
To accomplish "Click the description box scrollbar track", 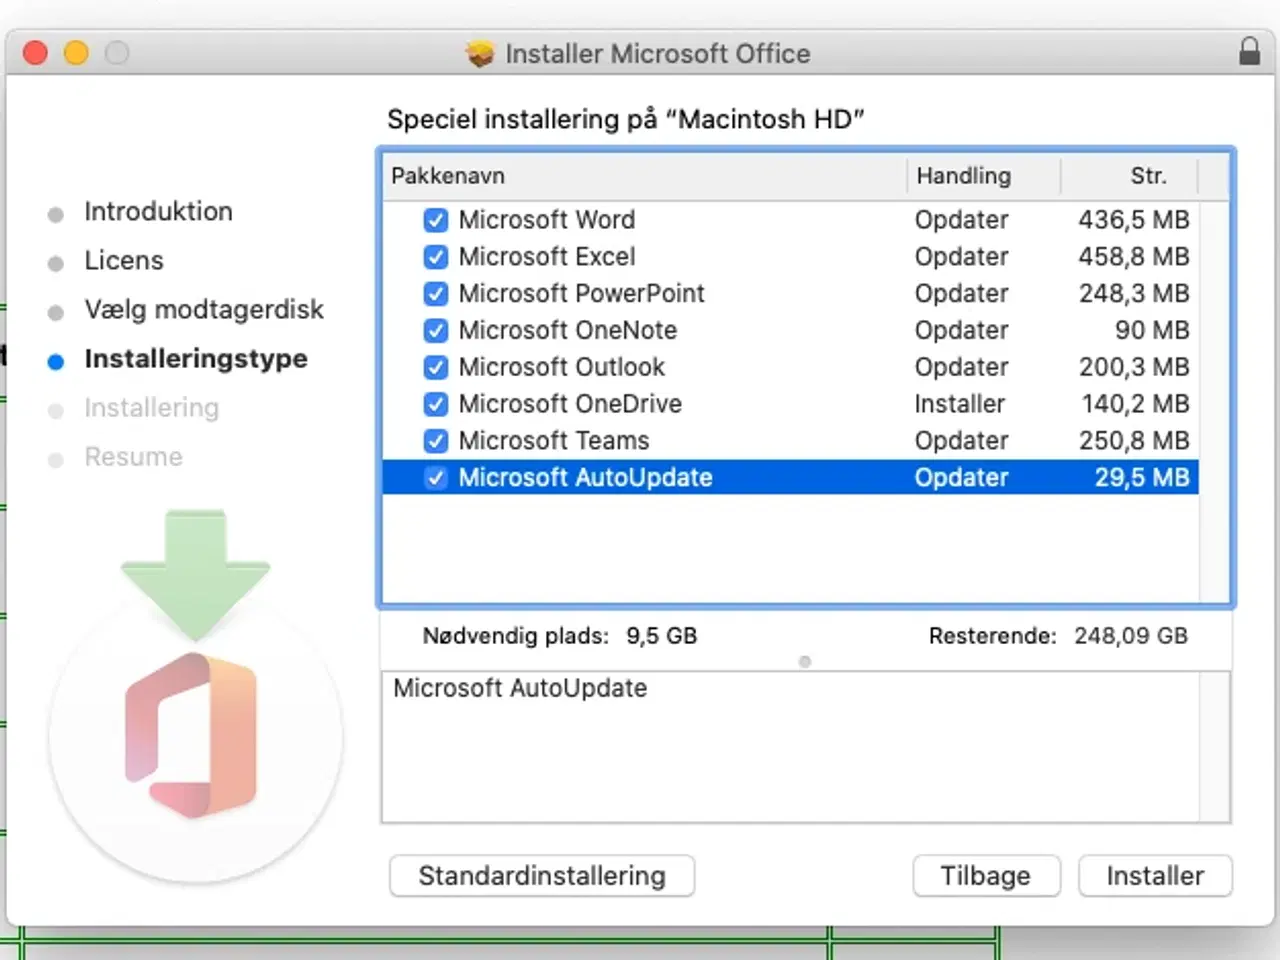I will point(1215,747).
